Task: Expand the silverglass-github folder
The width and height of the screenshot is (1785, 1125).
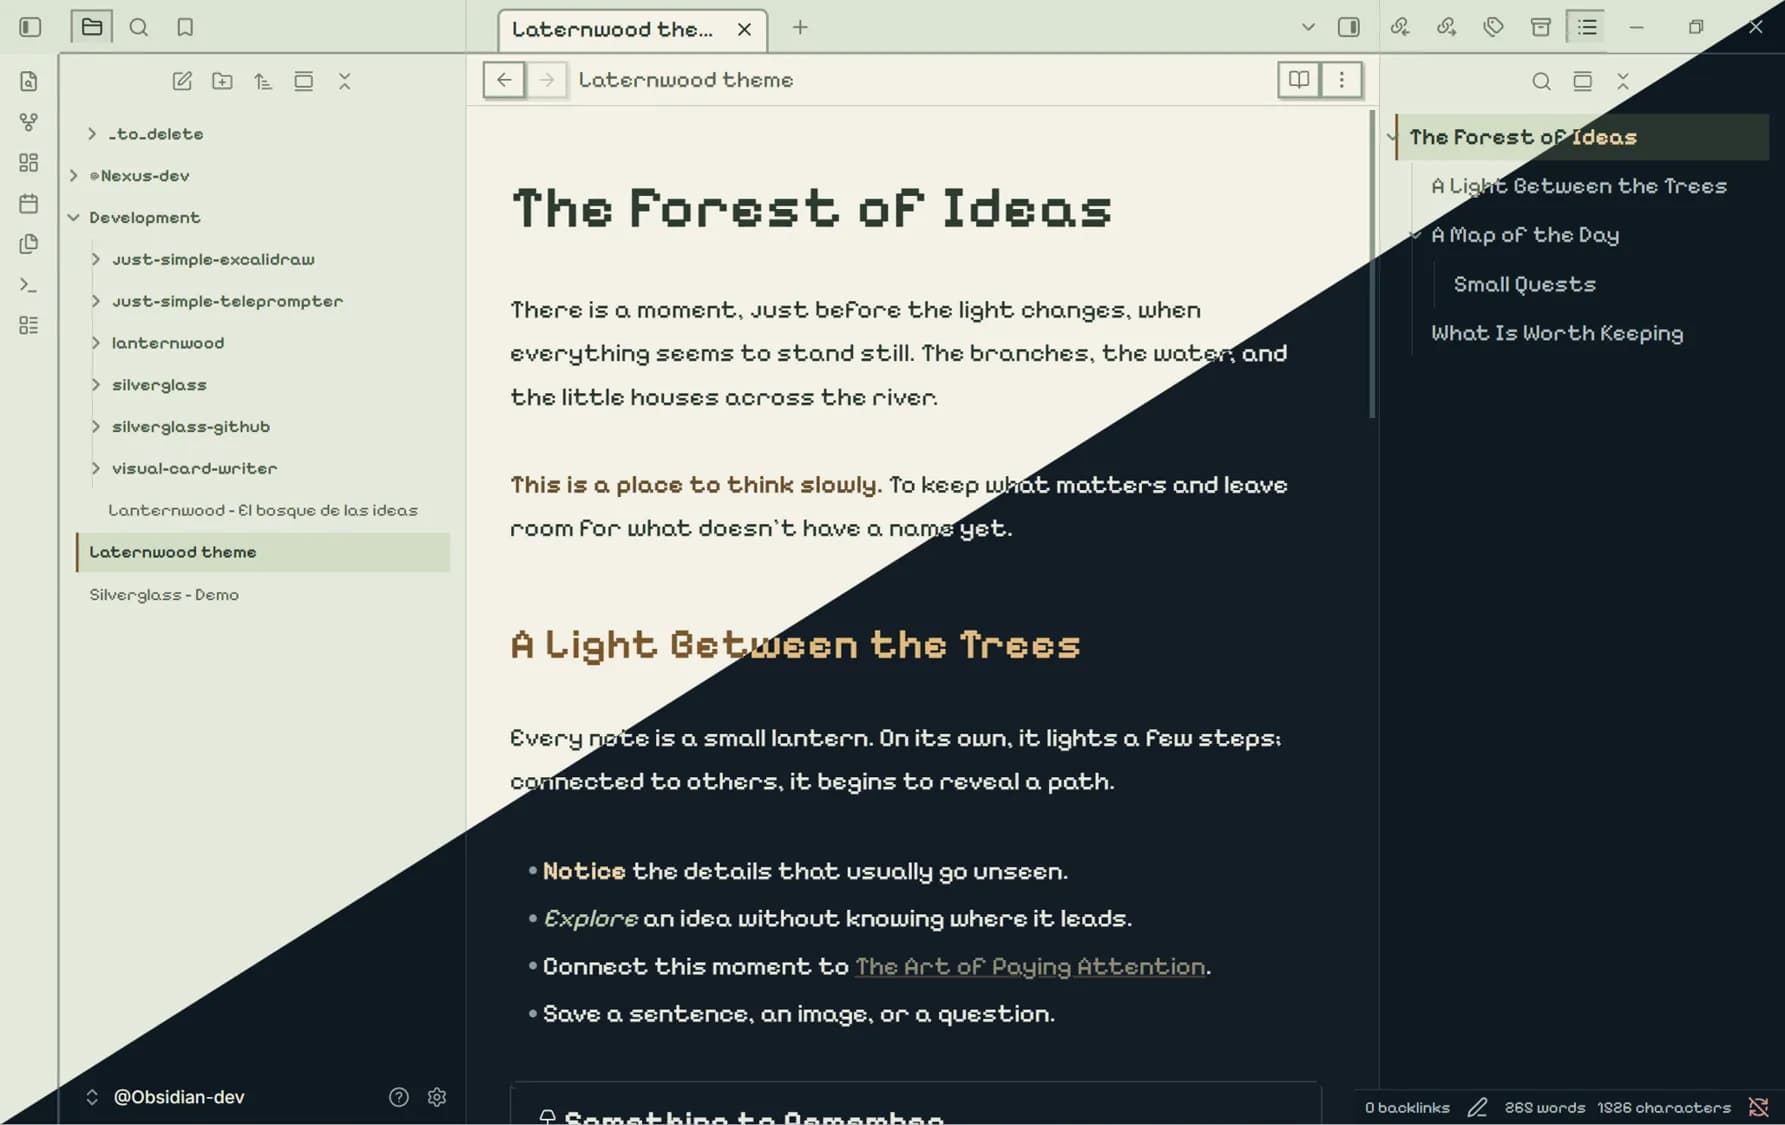Action: [96, 427]
